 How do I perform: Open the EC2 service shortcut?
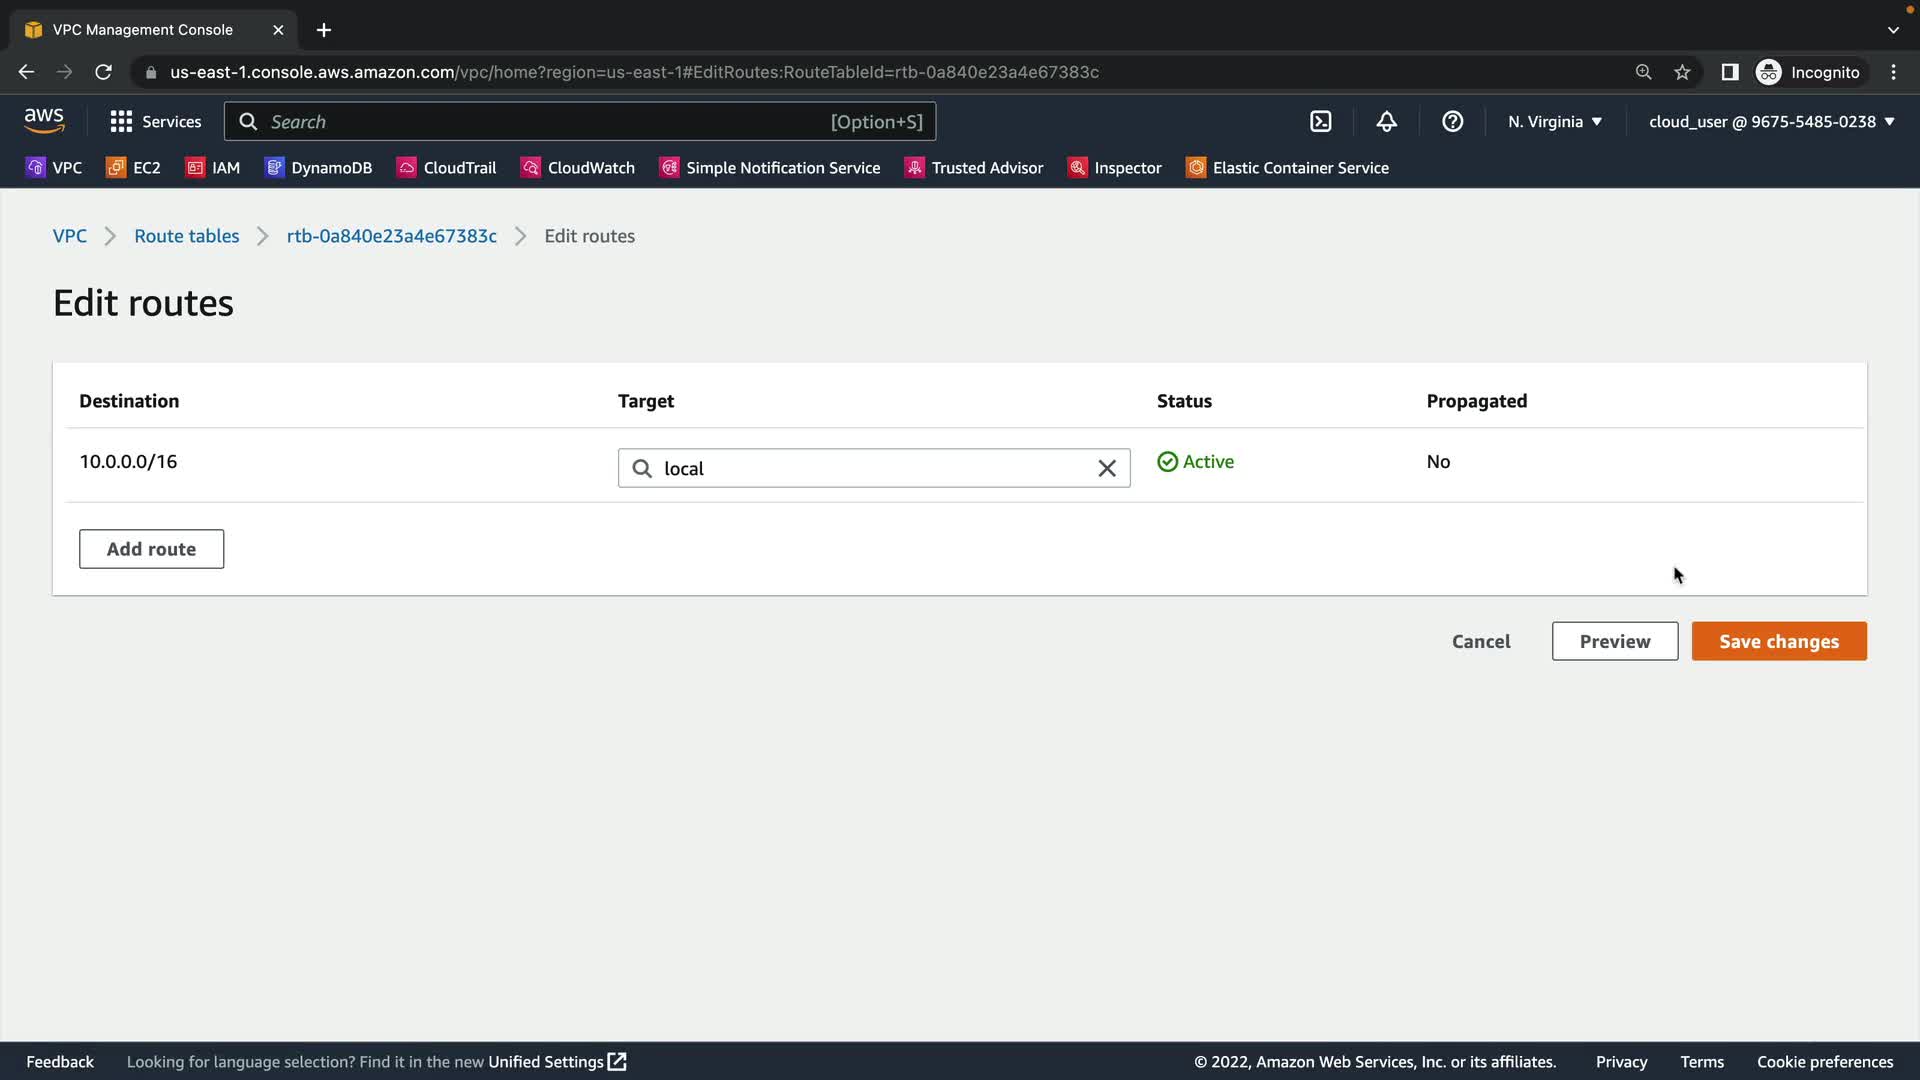pos(133,168)
